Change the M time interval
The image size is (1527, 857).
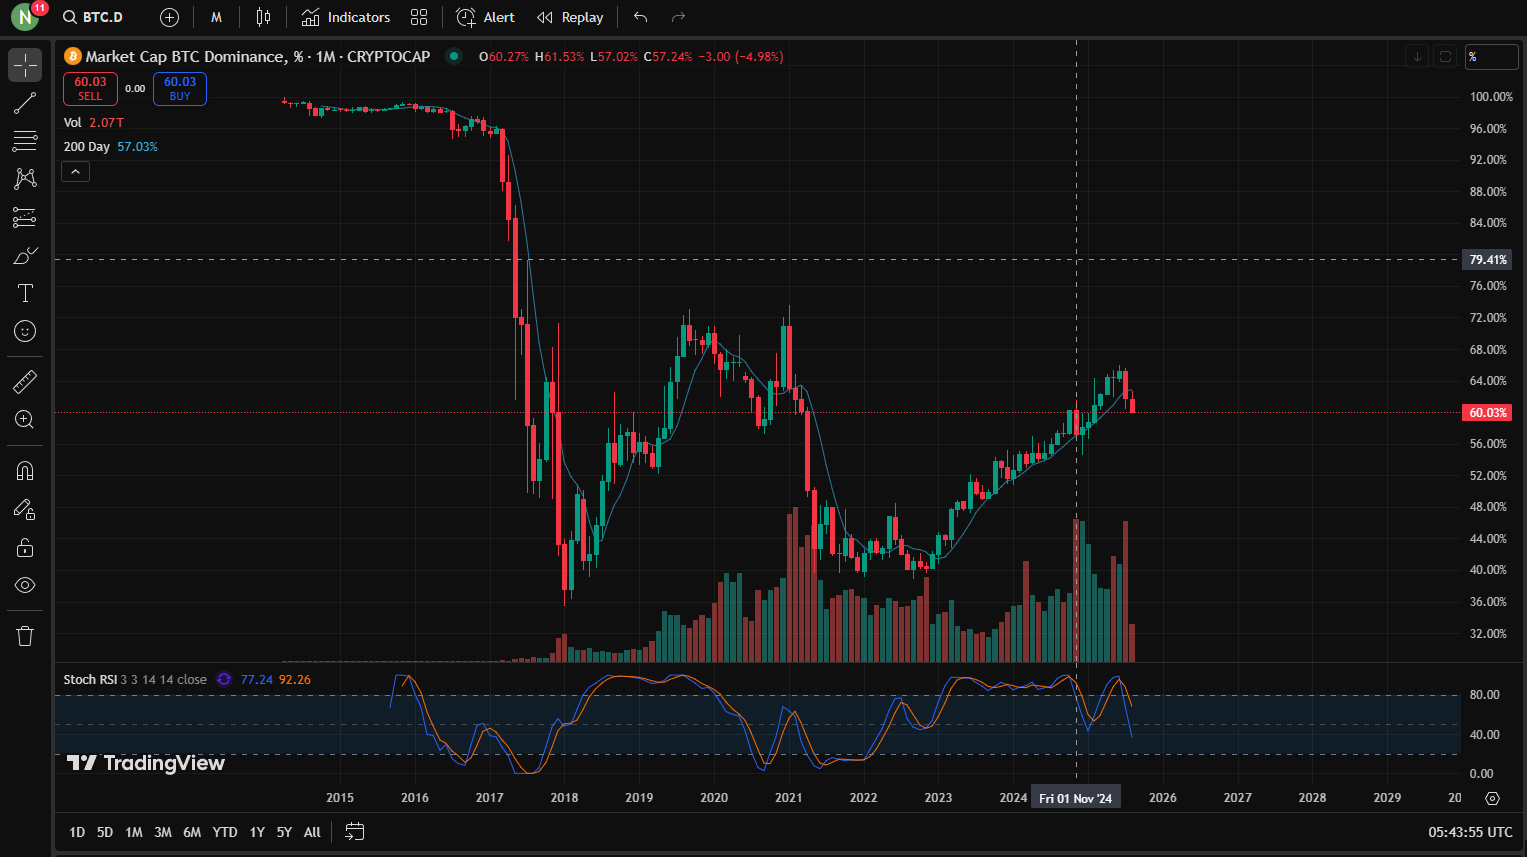click(216, 17)
